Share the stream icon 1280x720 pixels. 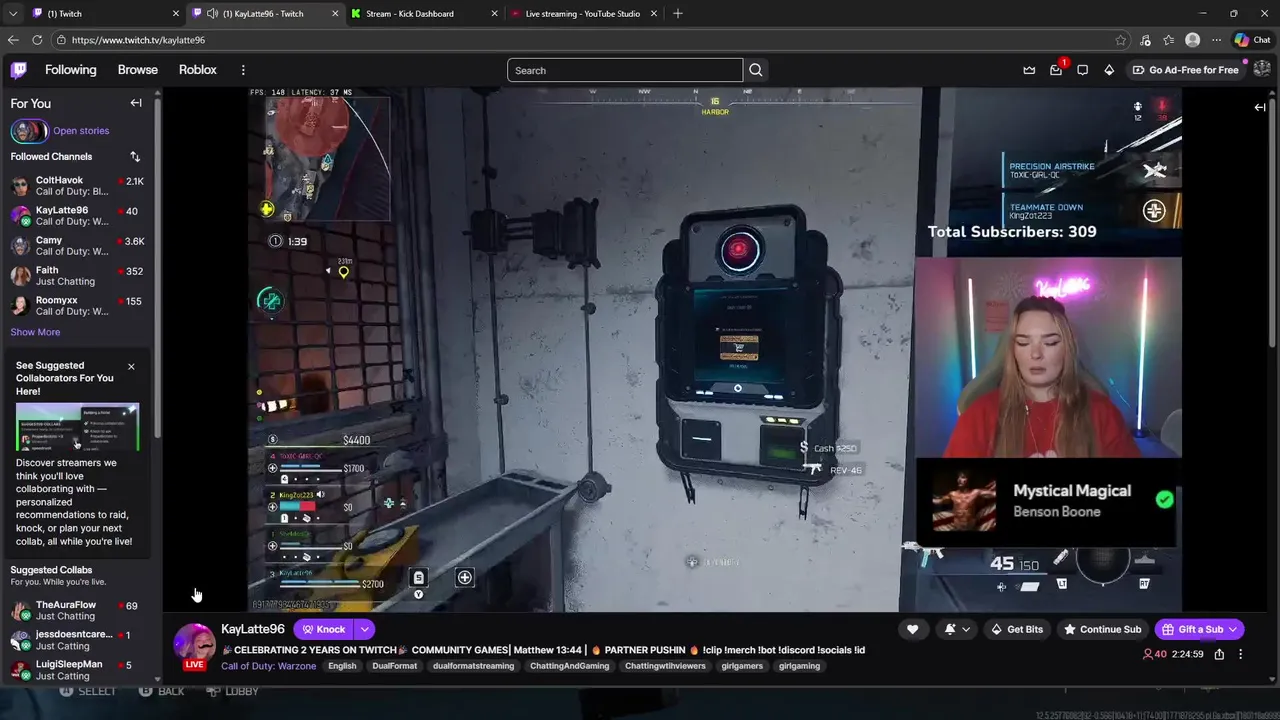[1219, 654]
